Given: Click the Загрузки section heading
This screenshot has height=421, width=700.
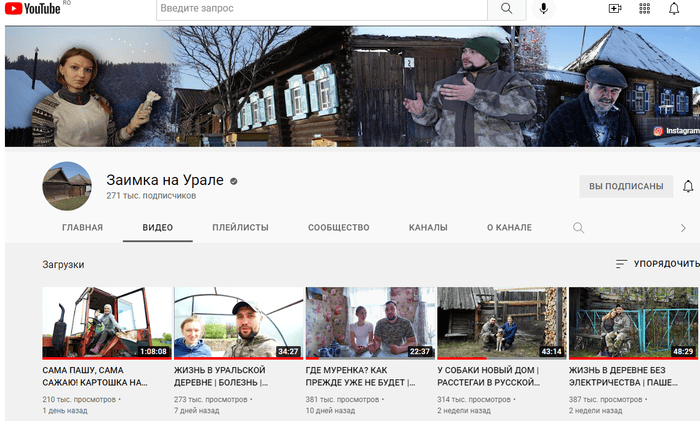Looking at the screenshot, I should click(x=63, y=264).
